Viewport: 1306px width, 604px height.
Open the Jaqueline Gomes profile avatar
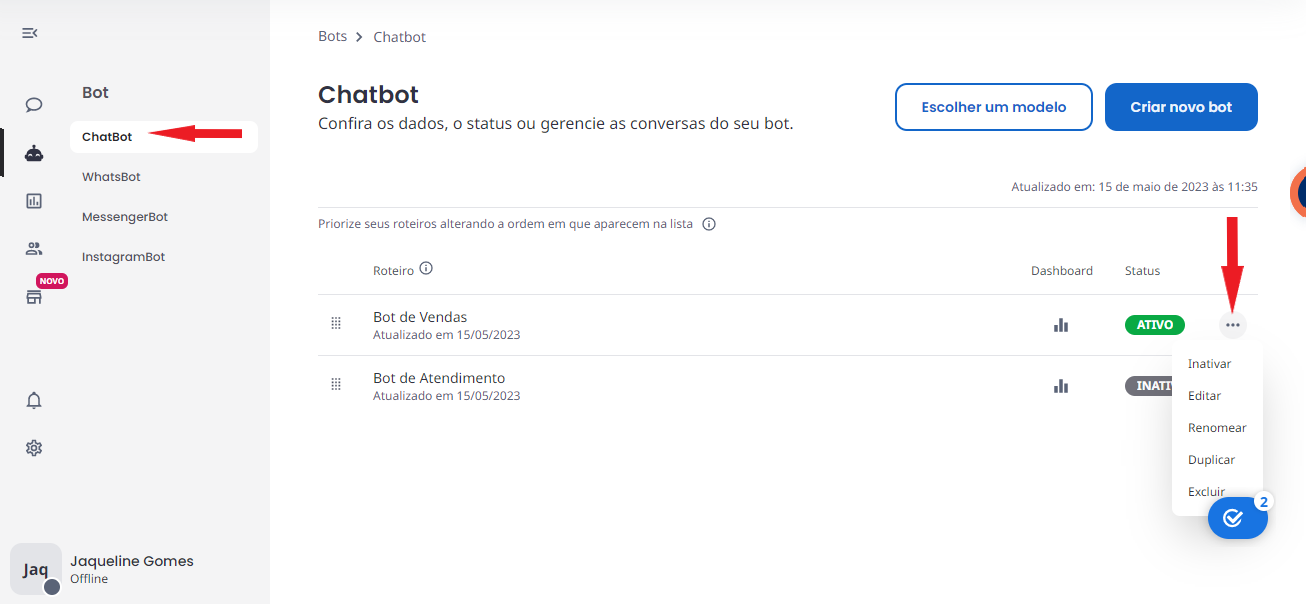point(36,569)
